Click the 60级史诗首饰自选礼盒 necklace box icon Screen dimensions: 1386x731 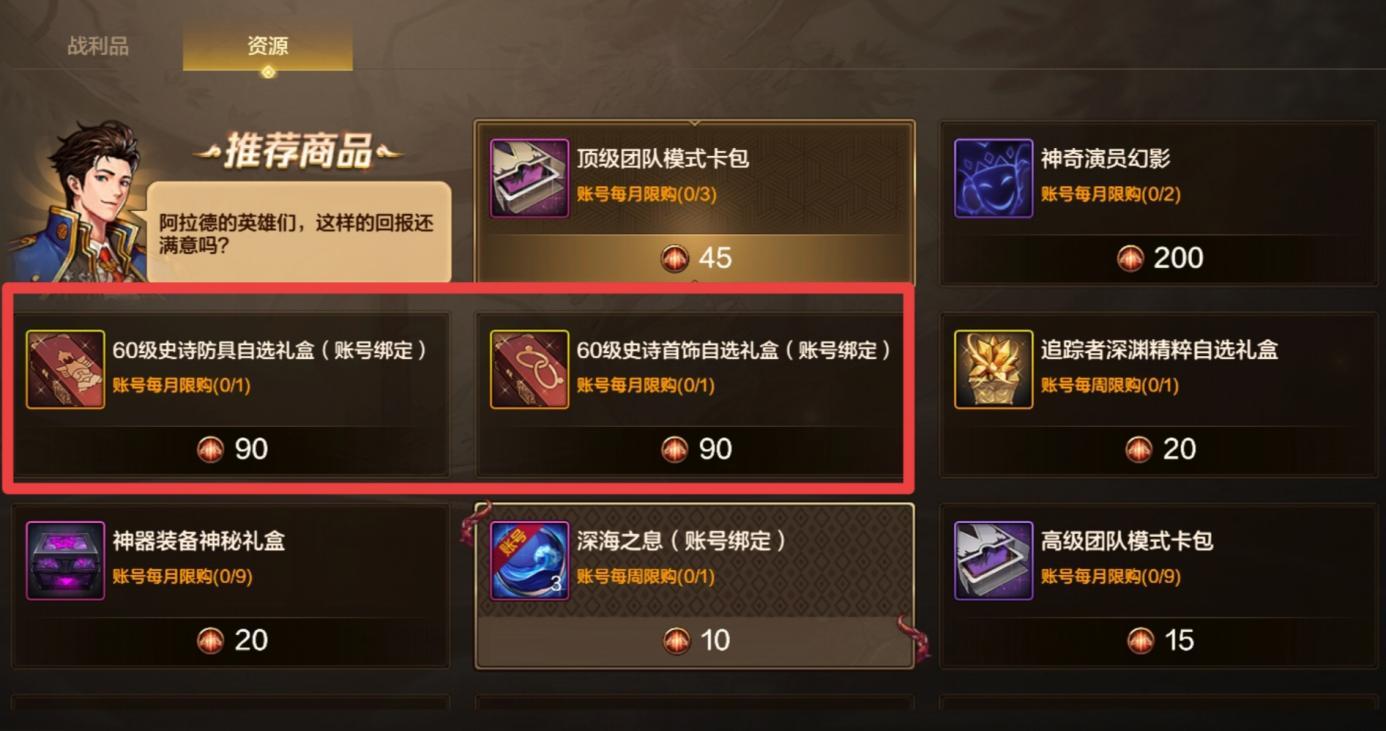click(529, 369)
